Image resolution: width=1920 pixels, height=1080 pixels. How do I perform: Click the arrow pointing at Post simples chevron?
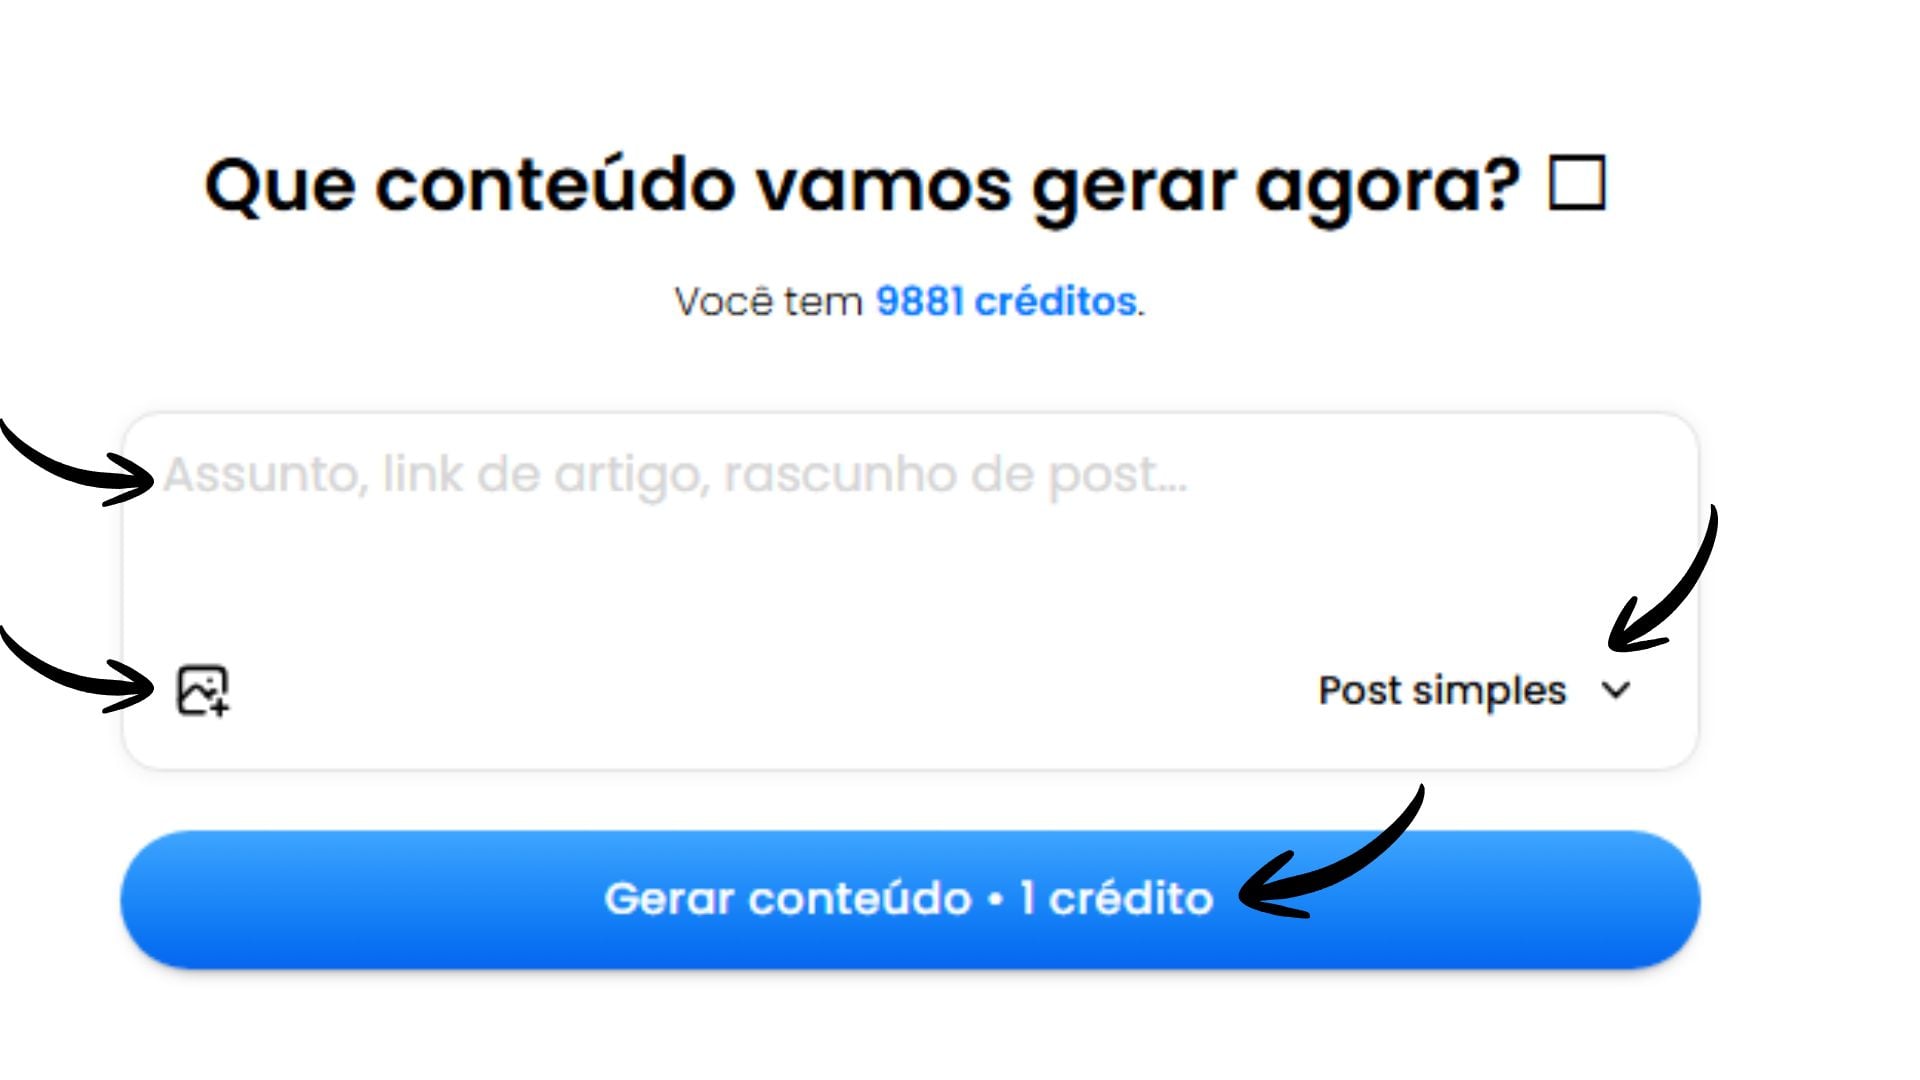point(1662,580)
